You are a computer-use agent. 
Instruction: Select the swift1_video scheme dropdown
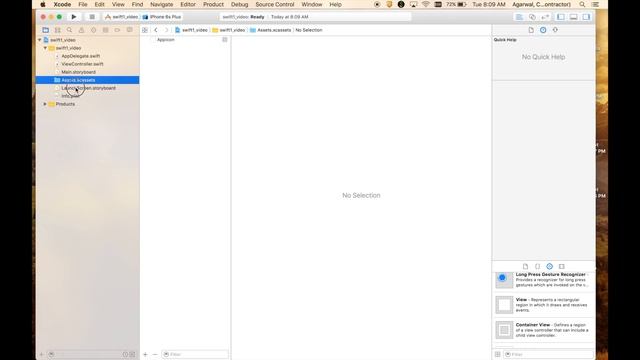pyautogui.click(x=121, y=17)
